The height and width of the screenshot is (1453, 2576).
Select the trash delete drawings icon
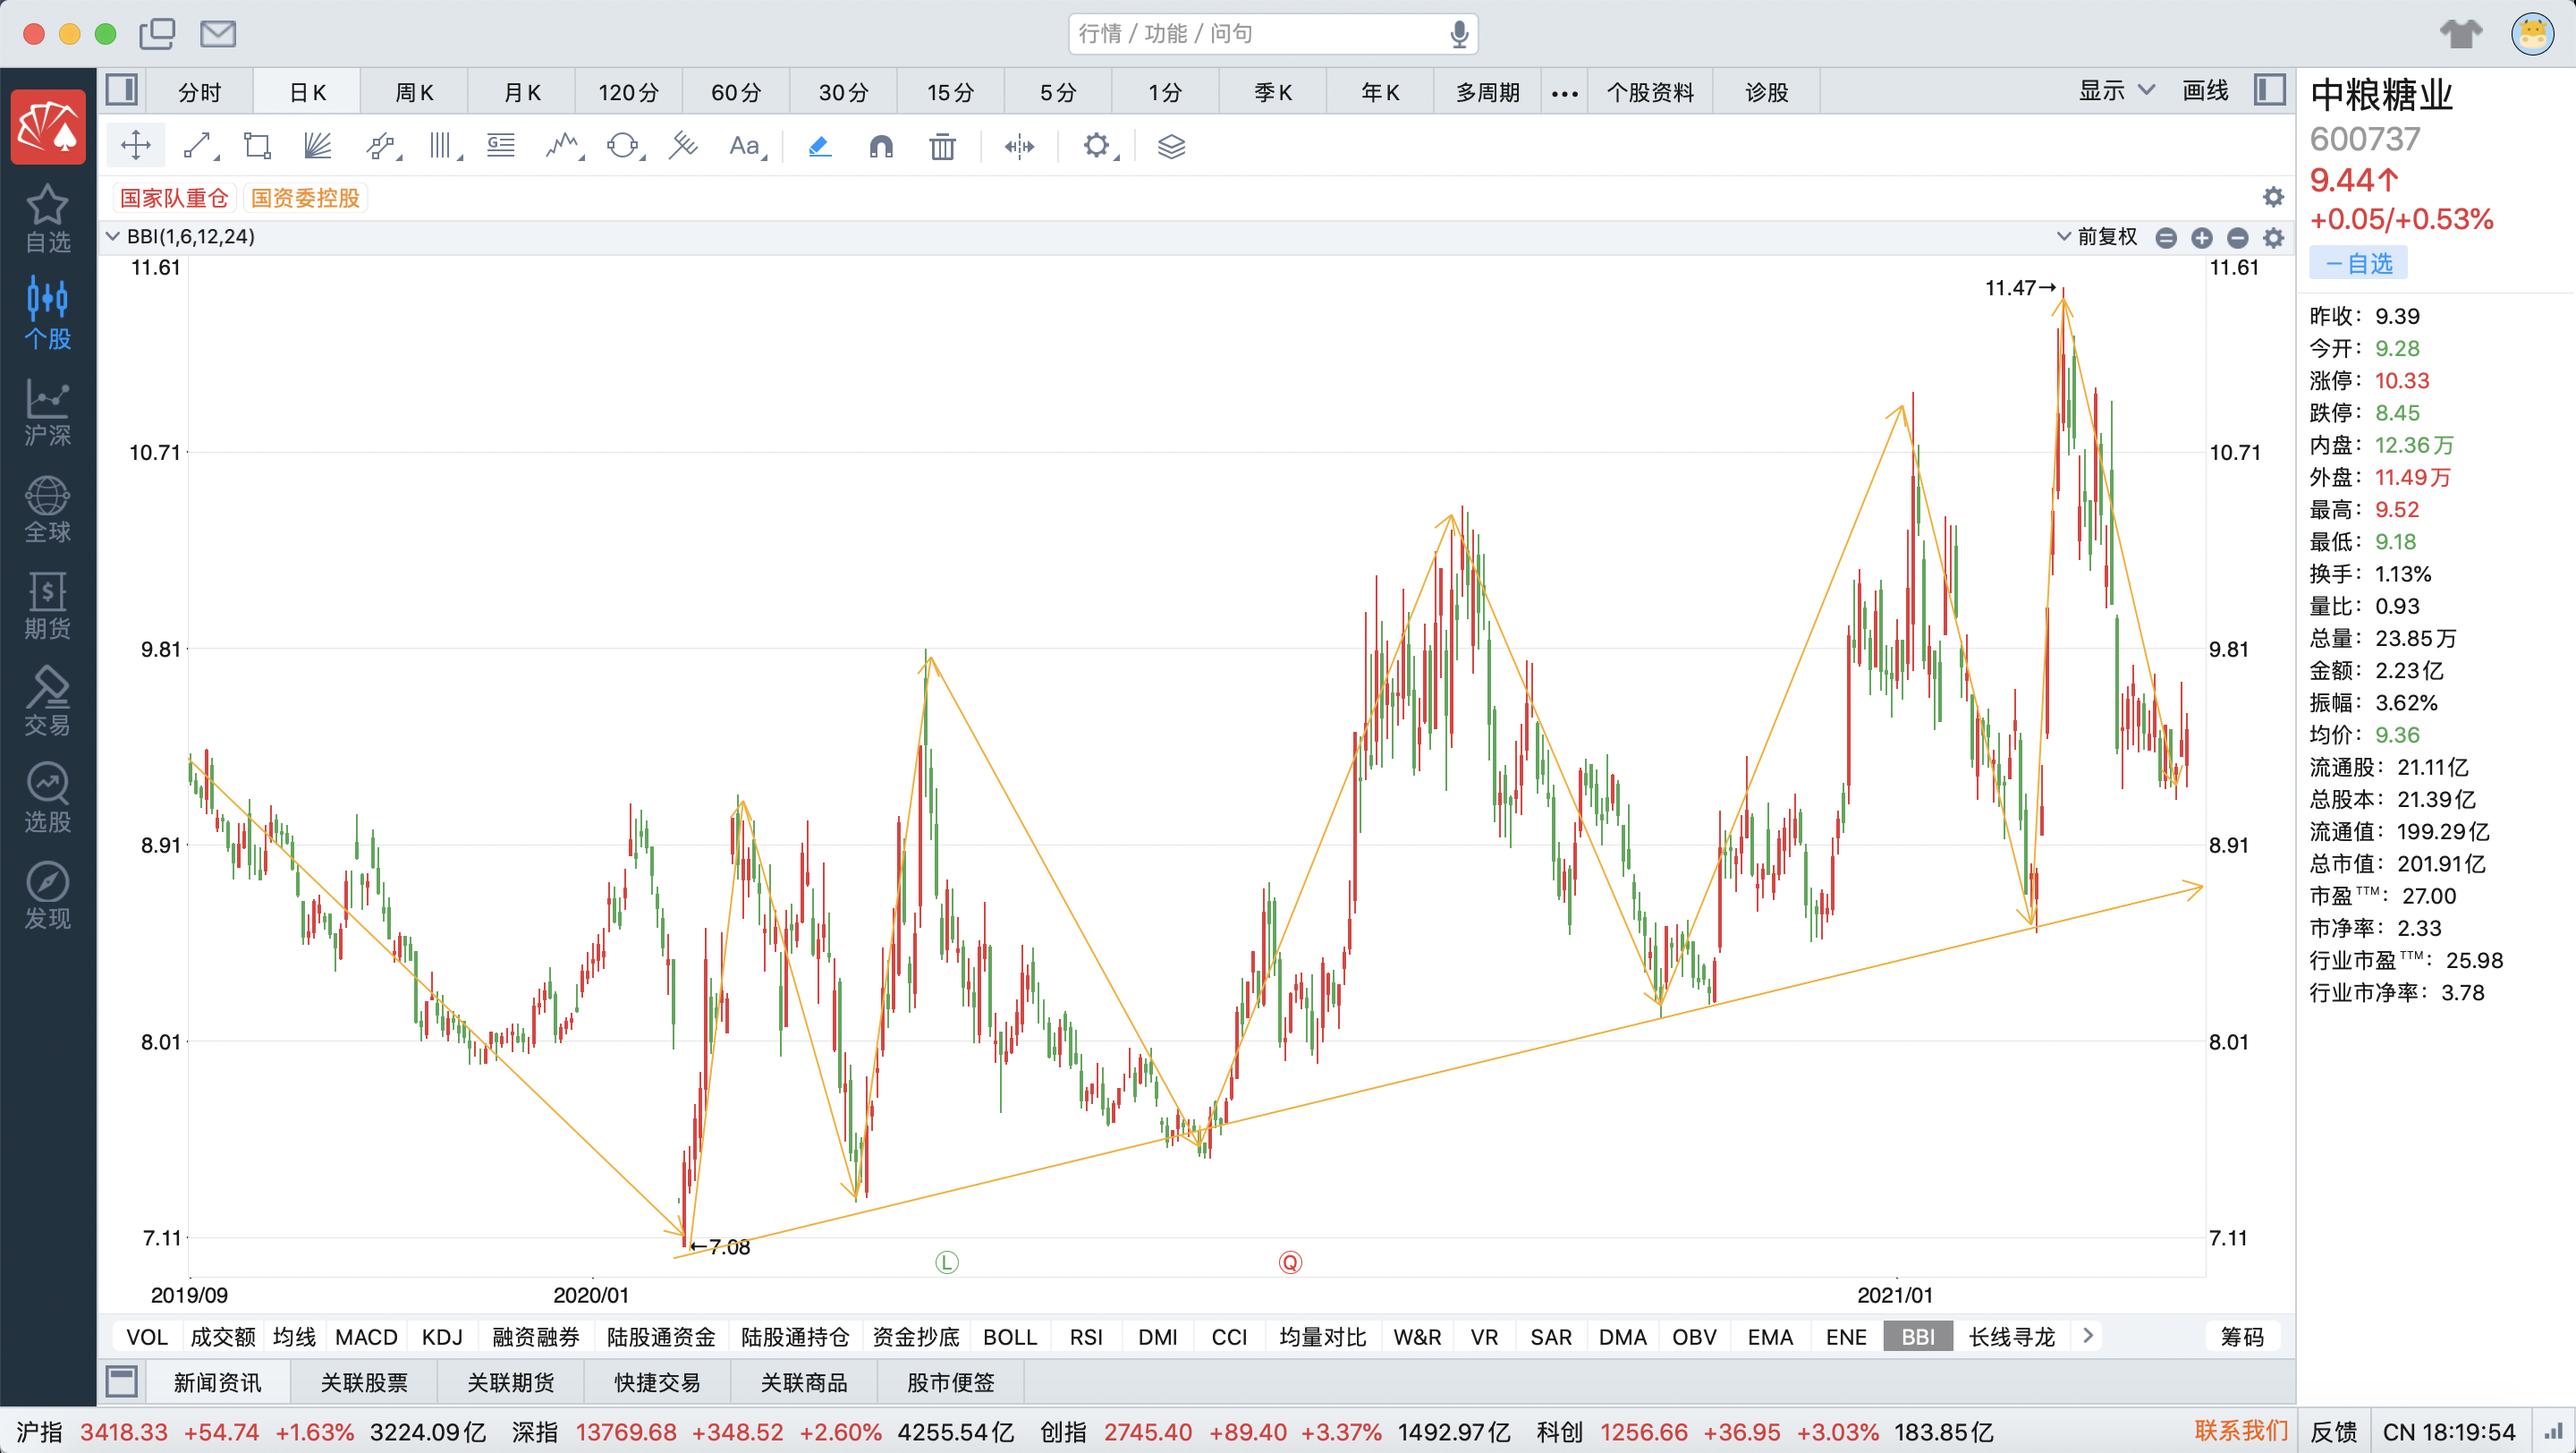(941, 147)
